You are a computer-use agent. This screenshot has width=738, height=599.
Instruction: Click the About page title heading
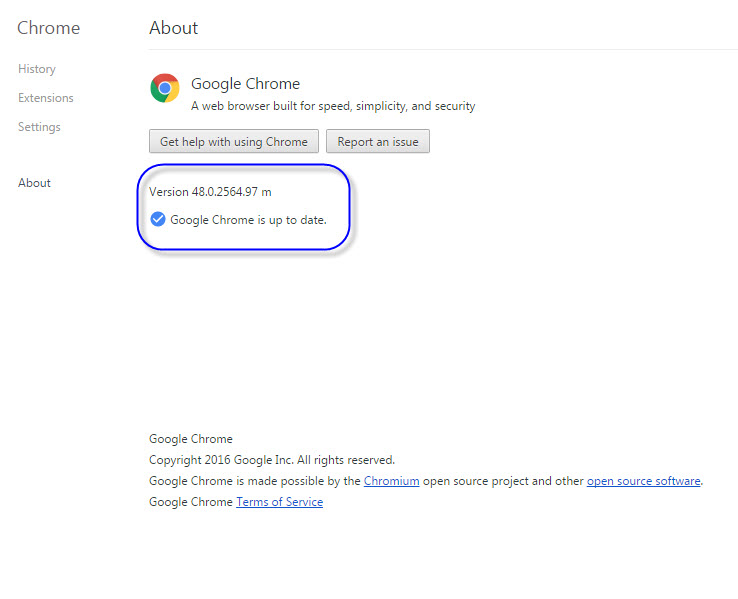pos(174,28)
